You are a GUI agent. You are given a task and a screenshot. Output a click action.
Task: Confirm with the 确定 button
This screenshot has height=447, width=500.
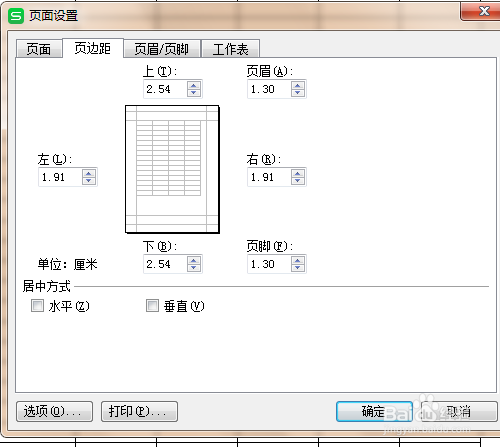point(374,411)
